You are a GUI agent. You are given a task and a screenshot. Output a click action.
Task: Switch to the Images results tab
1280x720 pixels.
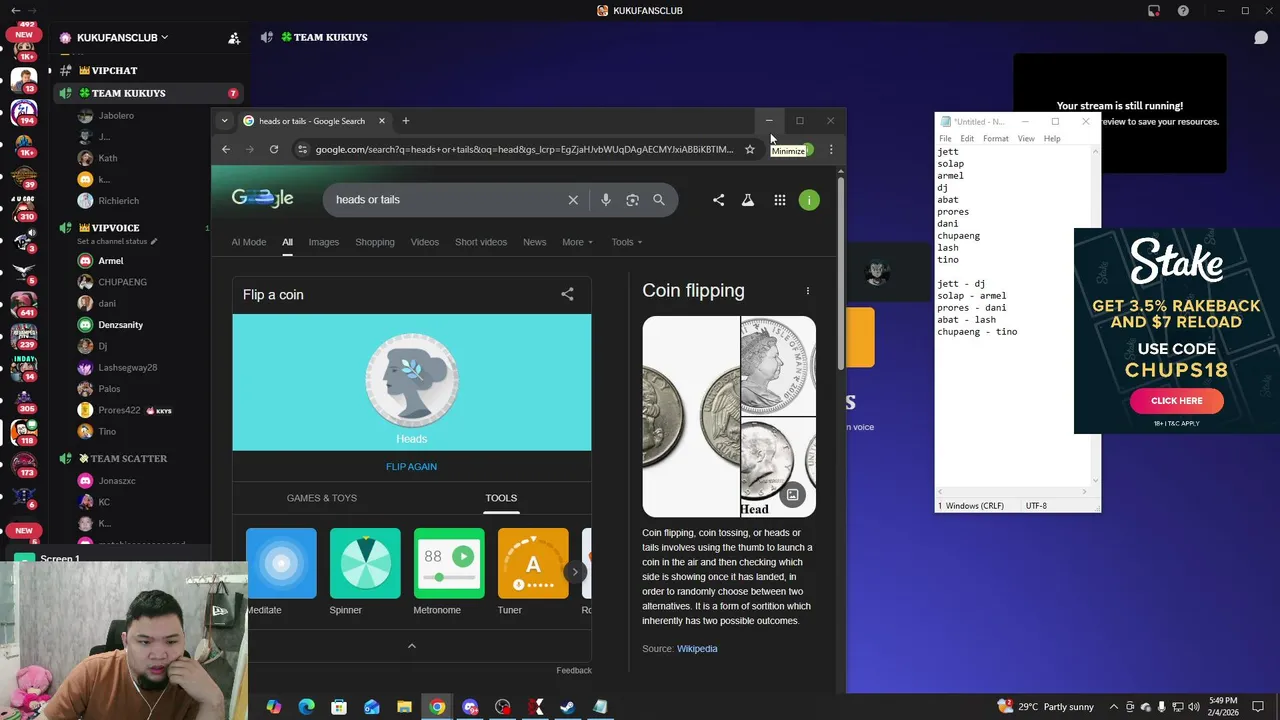[323, 242]
